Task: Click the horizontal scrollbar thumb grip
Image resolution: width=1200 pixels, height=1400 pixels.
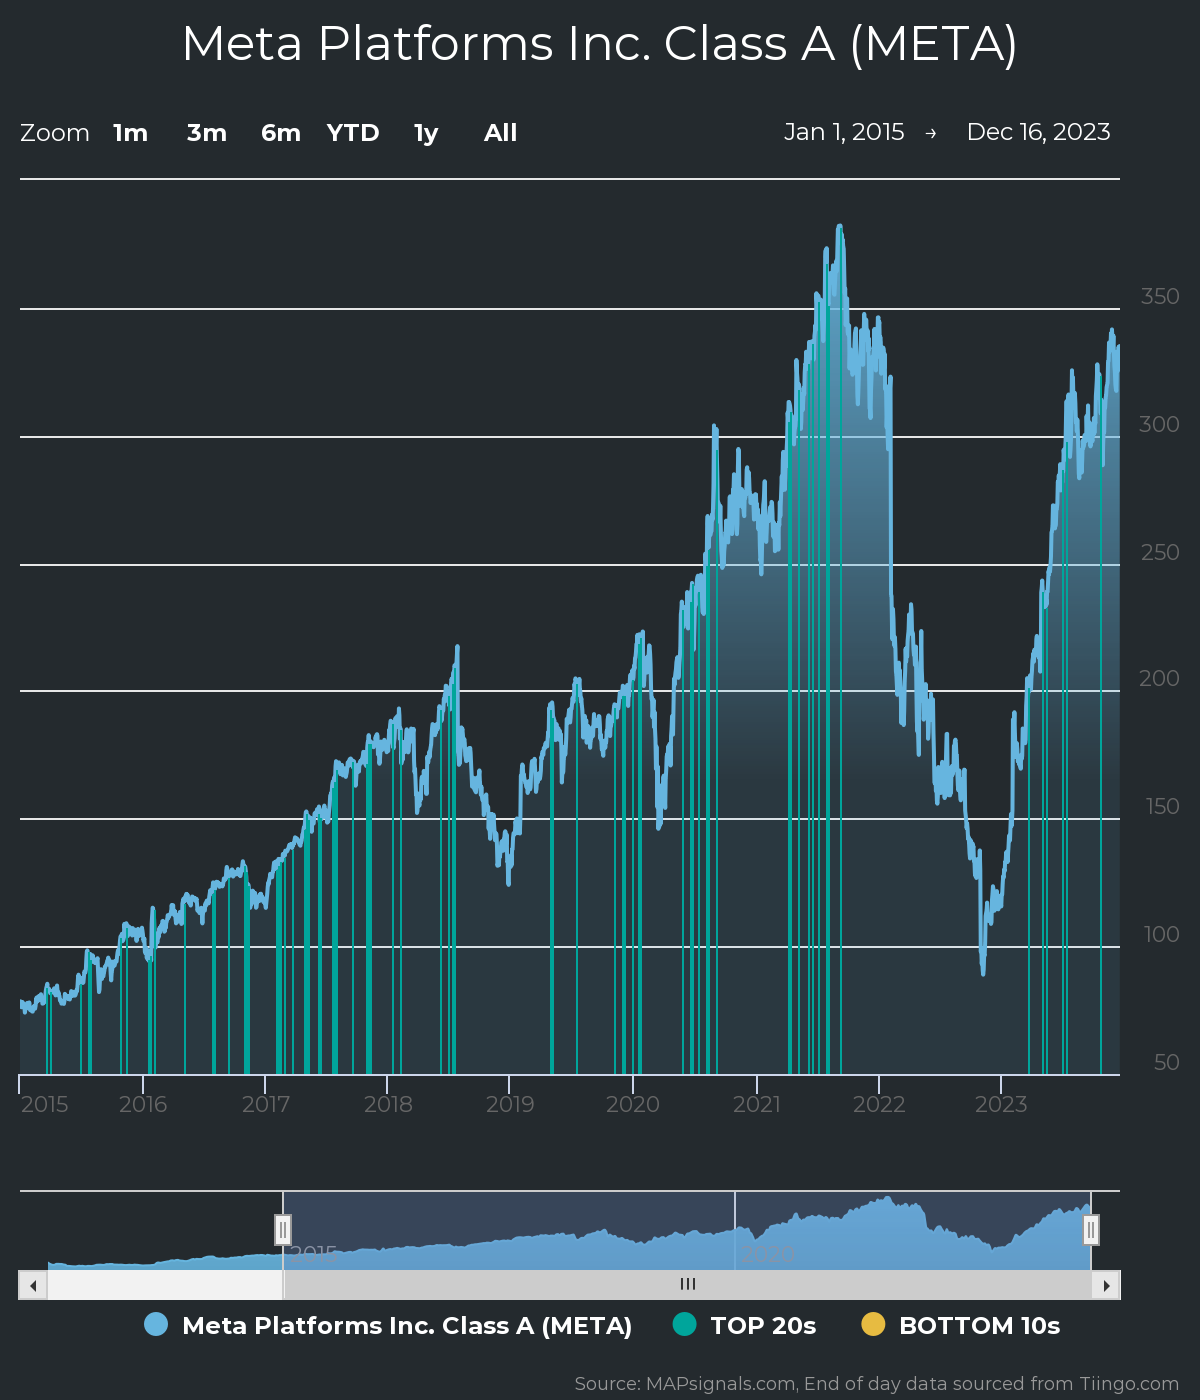Action: [x=688, y=1285]
